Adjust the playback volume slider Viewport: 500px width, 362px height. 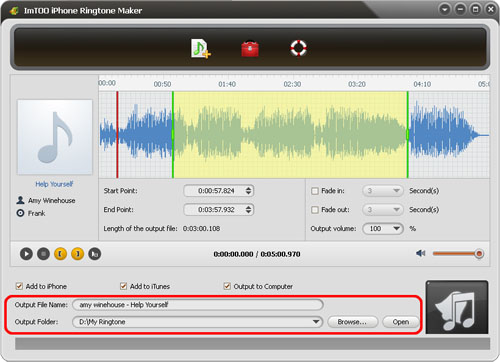(x=458, y=254)
